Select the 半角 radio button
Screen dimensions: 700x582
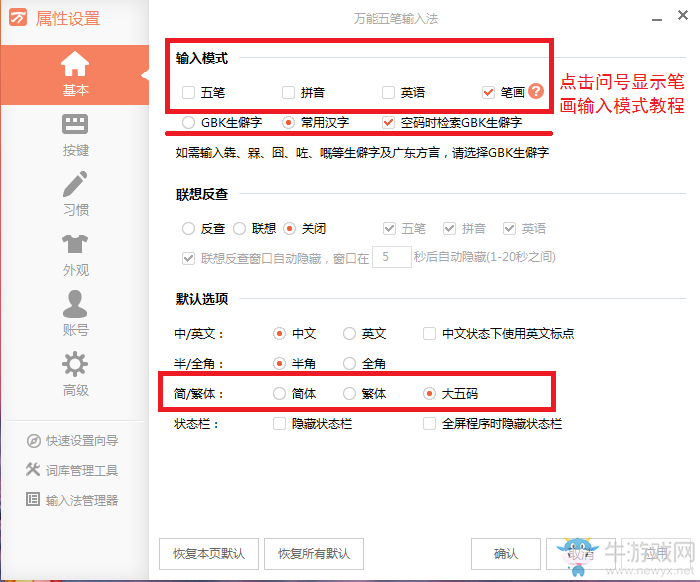[279, 363]
